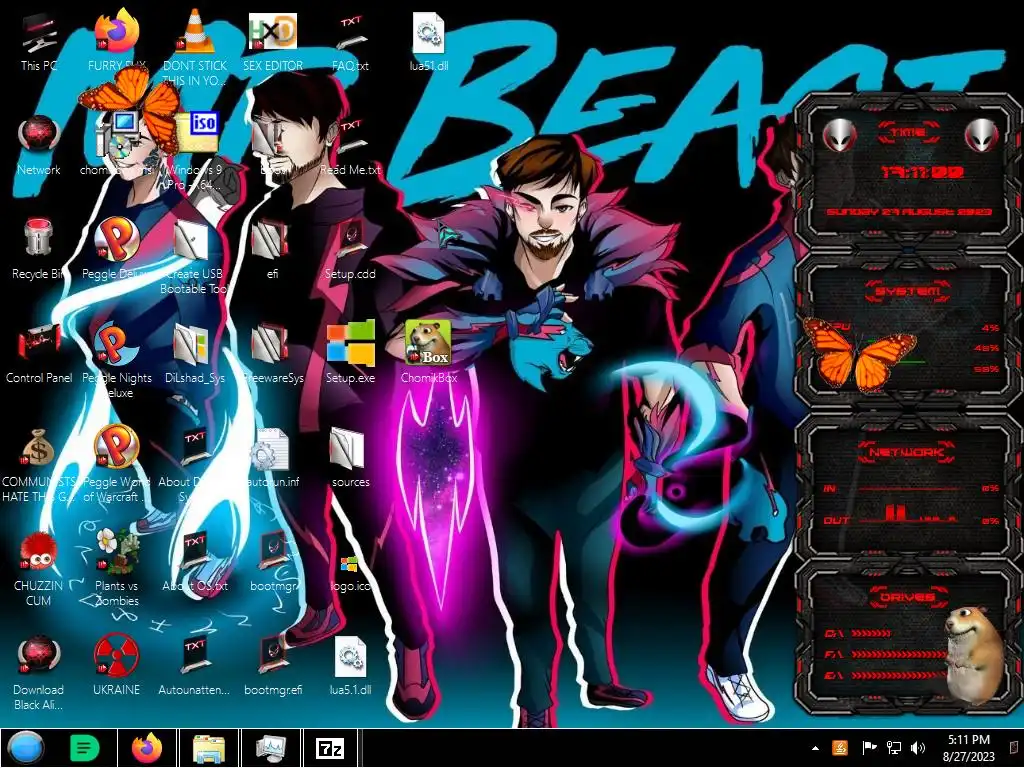Screen dimensions: 1024x768
Task: Click the SYSTEM gadget header
Action: click(908, 291)
